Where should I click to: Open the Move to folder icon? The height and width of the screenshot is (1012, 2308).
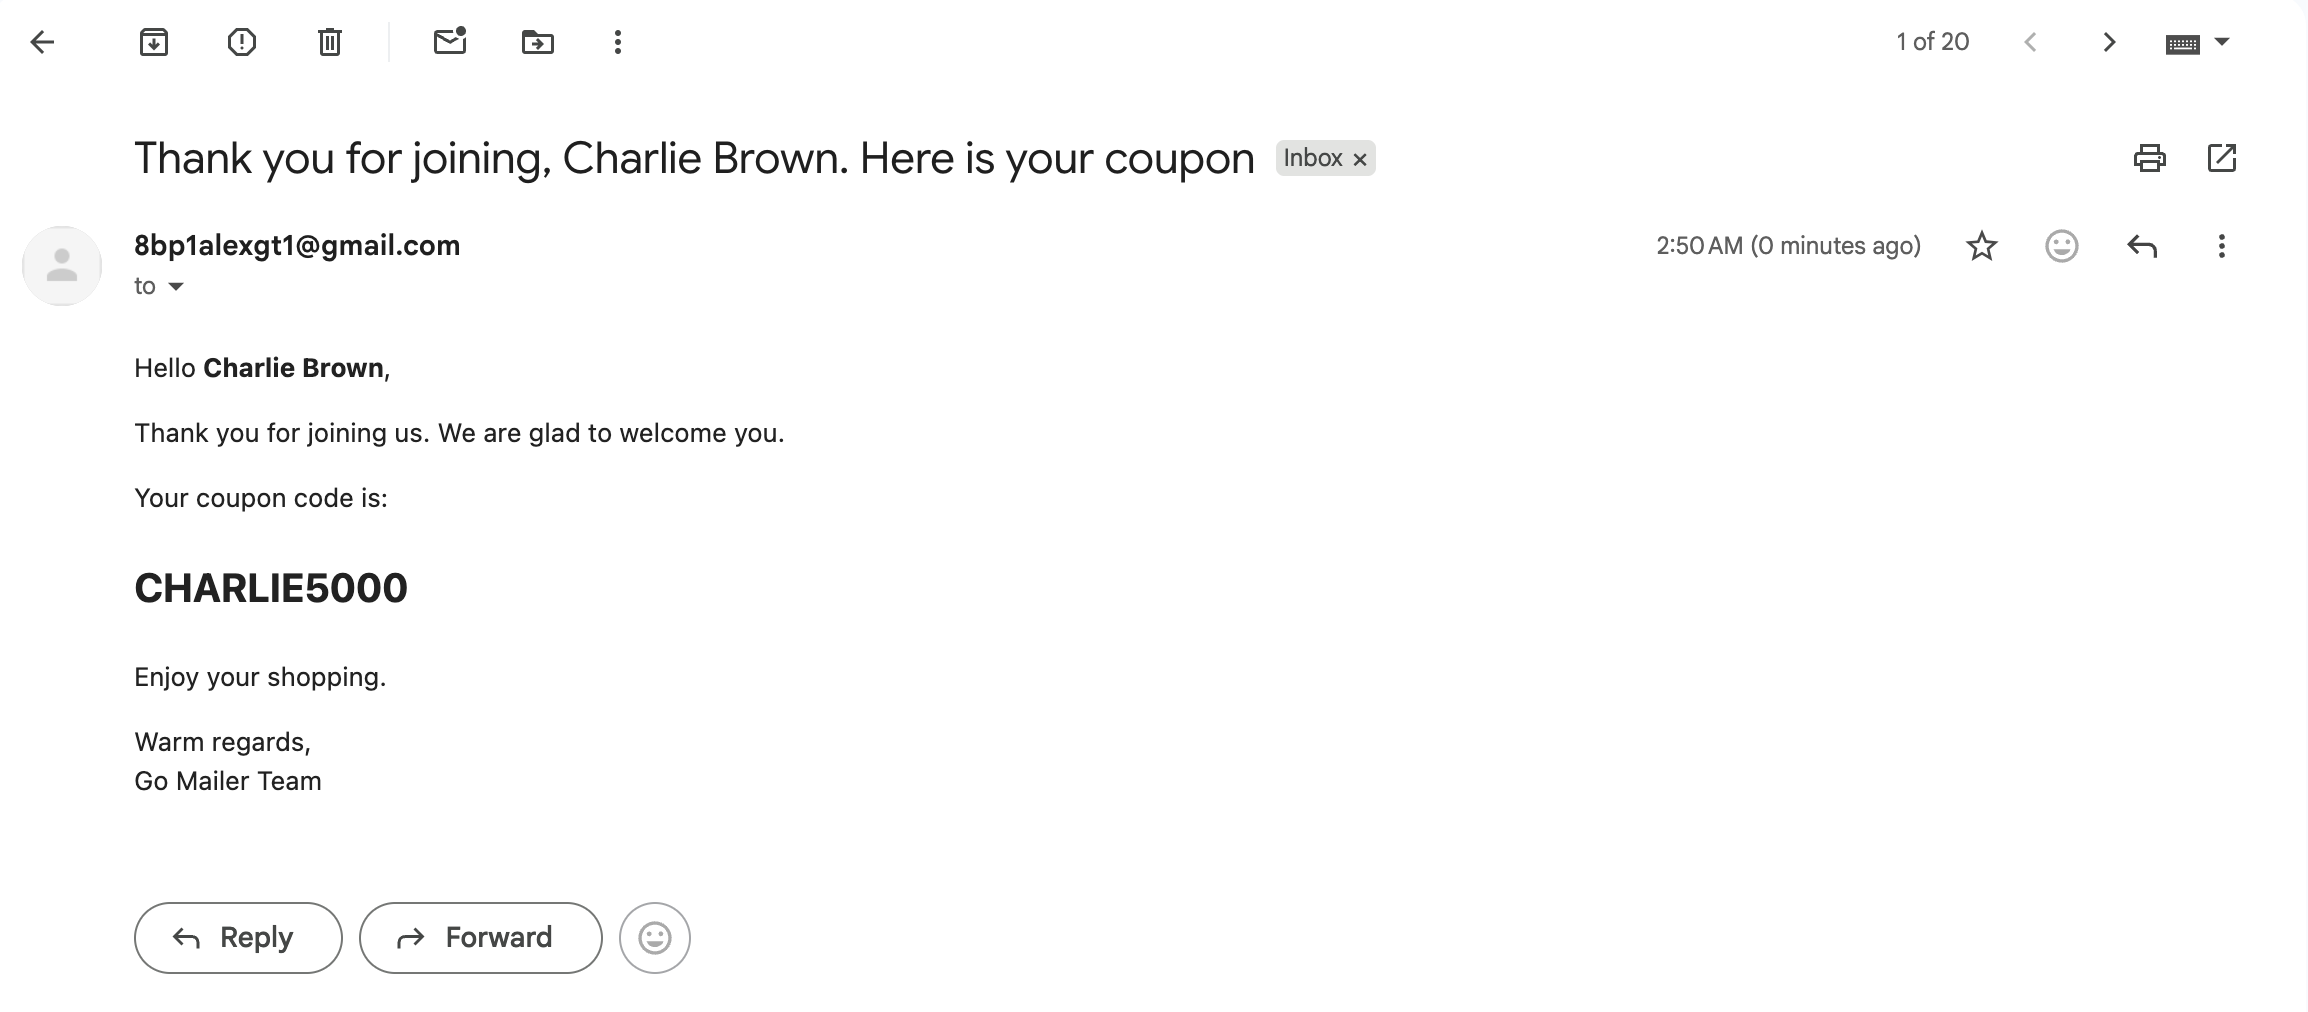(x=537, y=42)
